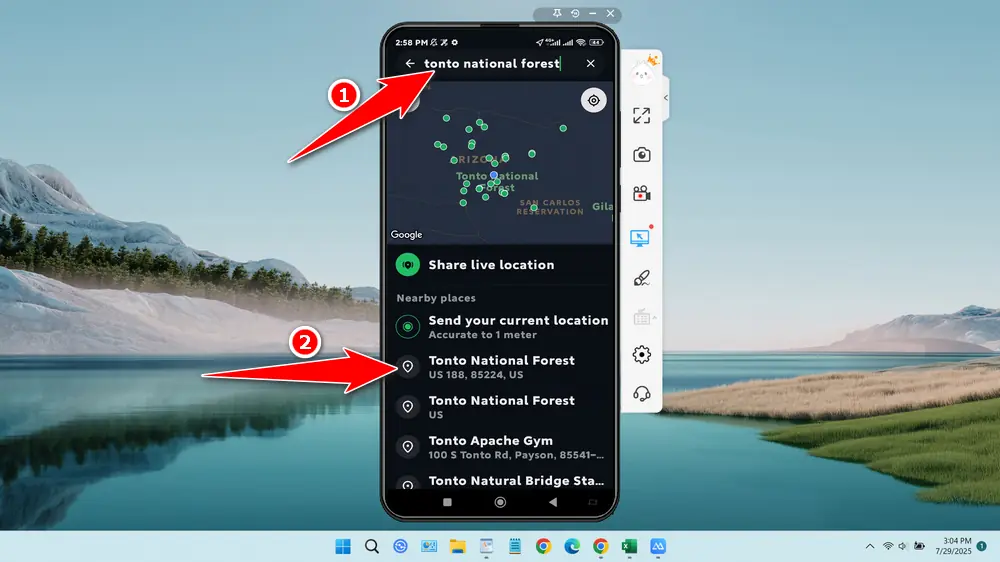Tap the back arrow in search bar
This screenshot has height=562, width=1000.
[409, 63]
